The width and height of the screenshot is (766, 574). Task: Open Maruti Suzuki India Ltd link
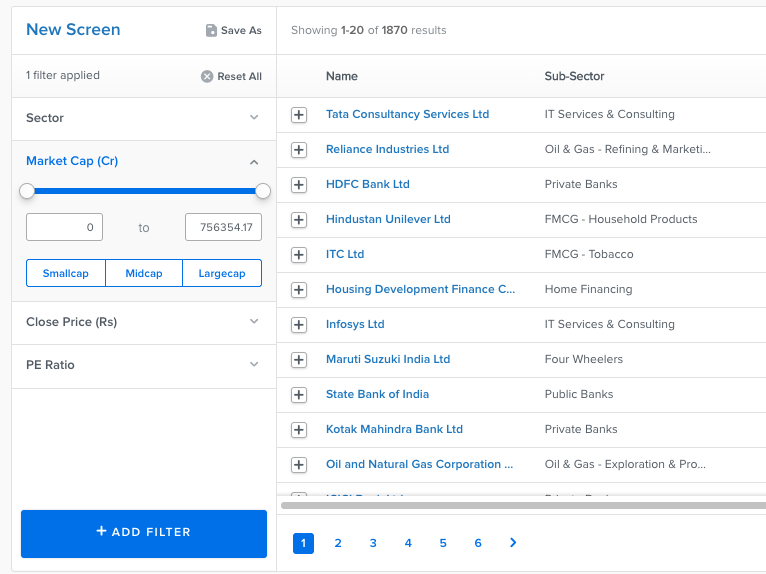[388, 359]
